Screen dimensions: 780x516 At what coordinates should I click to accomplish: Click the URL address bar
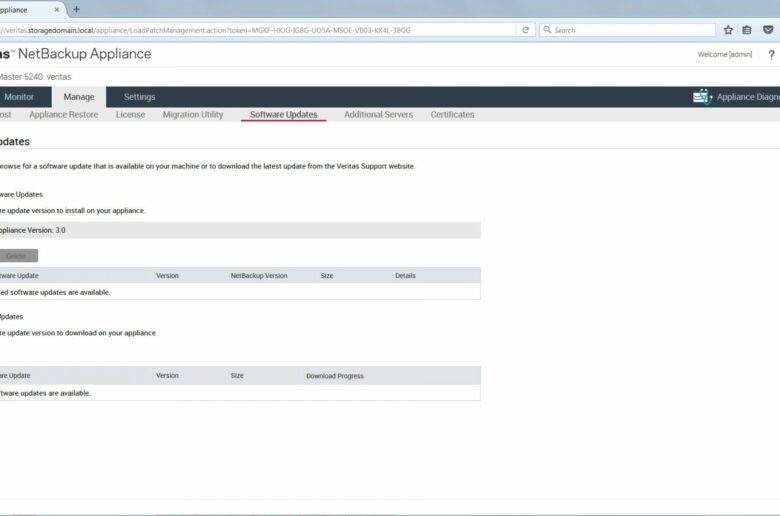(258, 30)
